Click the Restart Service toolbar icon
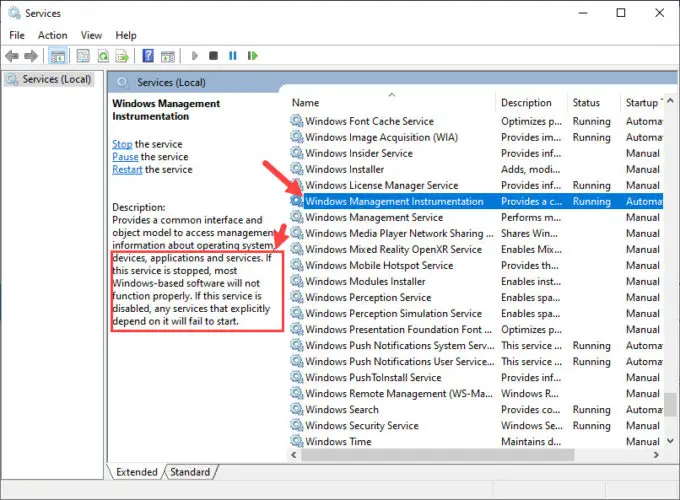 click(x=252, y=56)
